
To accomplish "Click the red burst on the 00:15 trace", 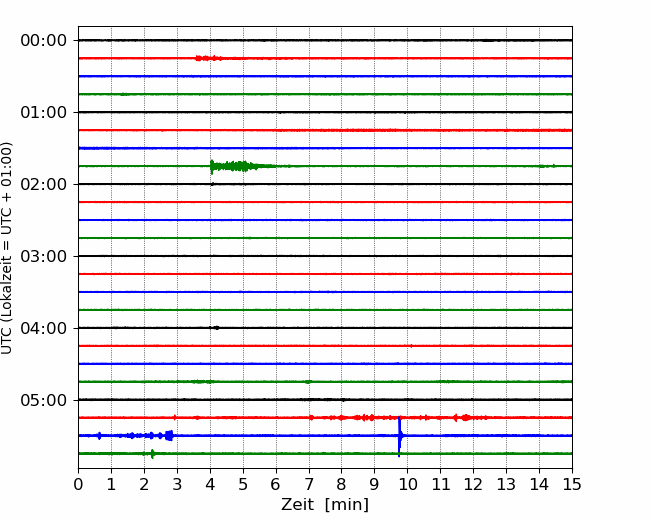I will pos(209,58).
